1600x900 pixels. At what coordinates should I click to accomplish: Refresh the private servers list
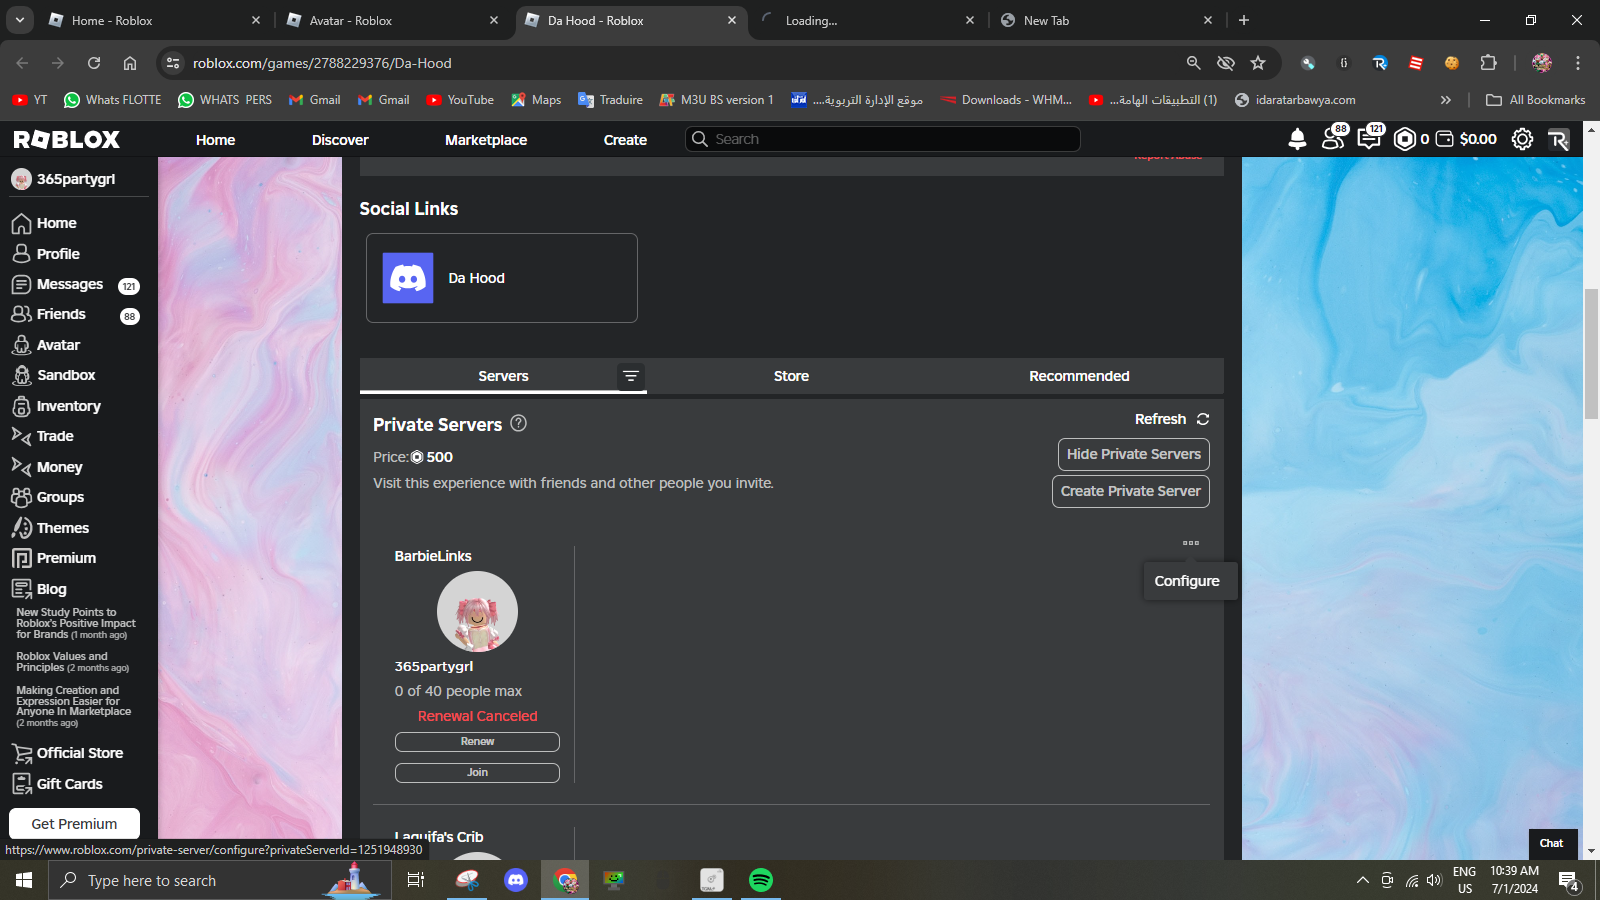(x=1172, y=419)
